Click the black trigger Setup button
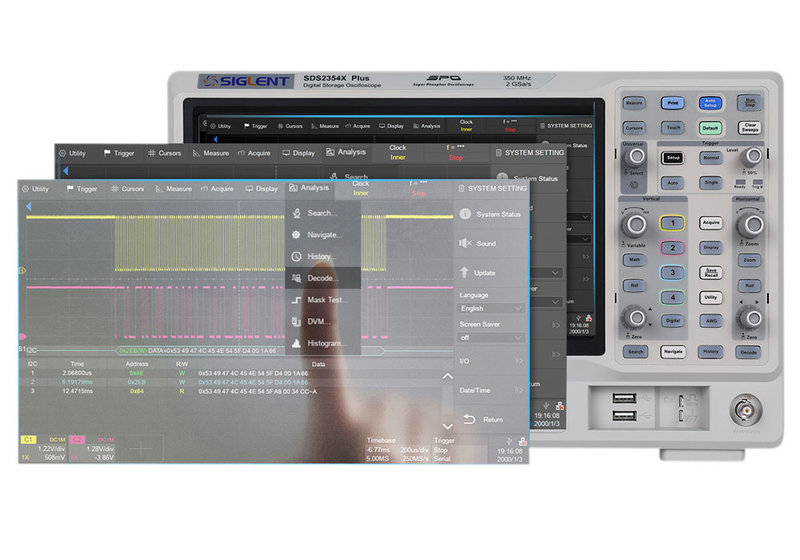 tap(673, 158)
